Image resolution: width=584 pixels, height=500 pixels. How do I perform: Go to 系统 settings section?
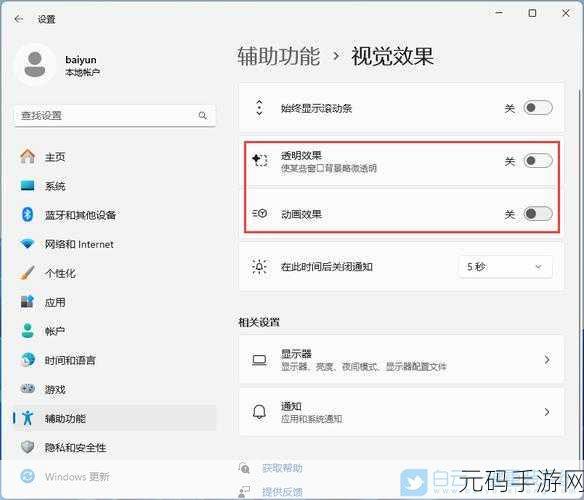pyautogui.click(x=115, y=186)
